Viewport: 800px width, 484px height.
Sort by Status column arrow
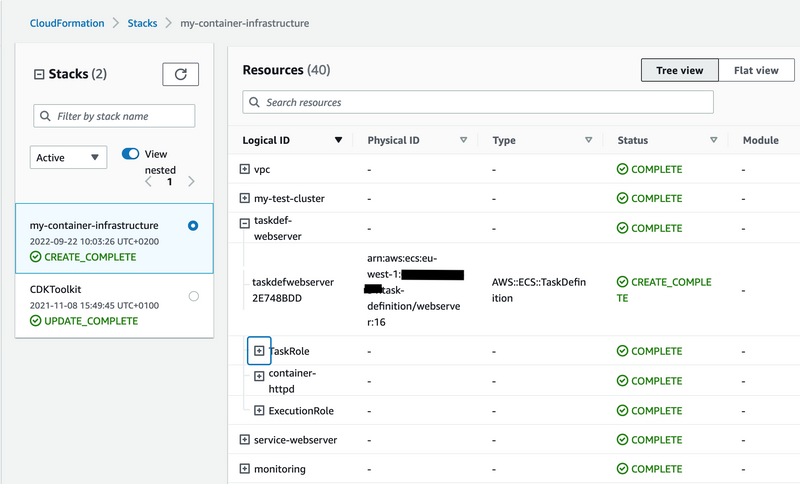713,140
